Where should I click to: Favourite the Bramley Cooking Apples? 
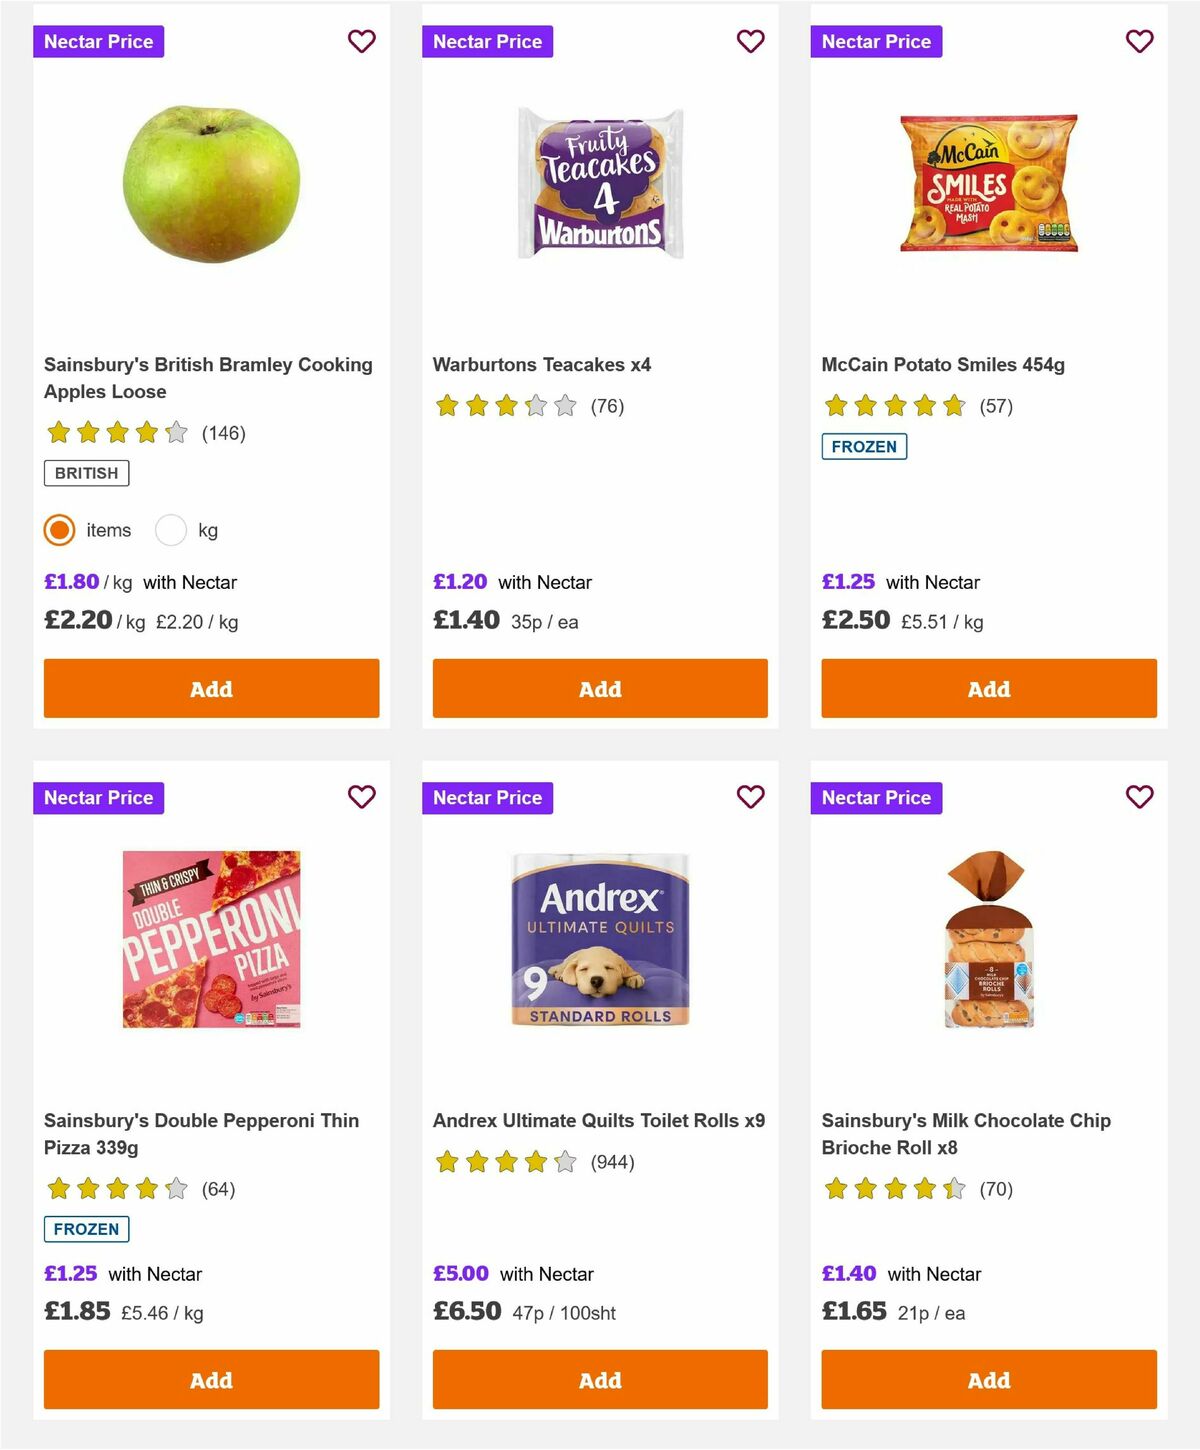pos(362,41)
